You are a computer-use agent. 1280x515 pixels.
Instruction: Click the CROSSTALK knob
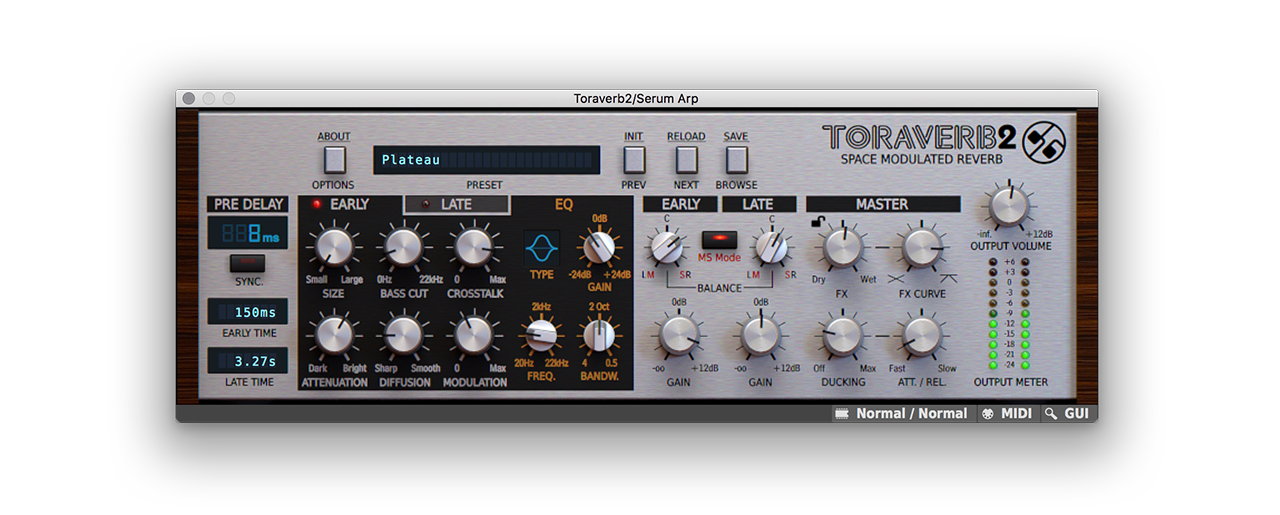pyautogui.click(x=473, y=247)
